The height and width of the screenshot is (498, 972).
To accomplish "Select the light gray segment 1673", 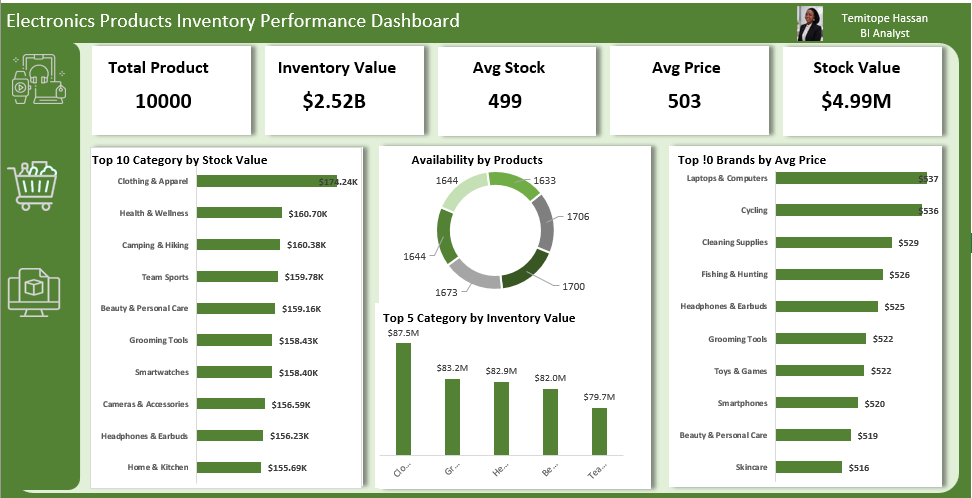I will (473, 275).
